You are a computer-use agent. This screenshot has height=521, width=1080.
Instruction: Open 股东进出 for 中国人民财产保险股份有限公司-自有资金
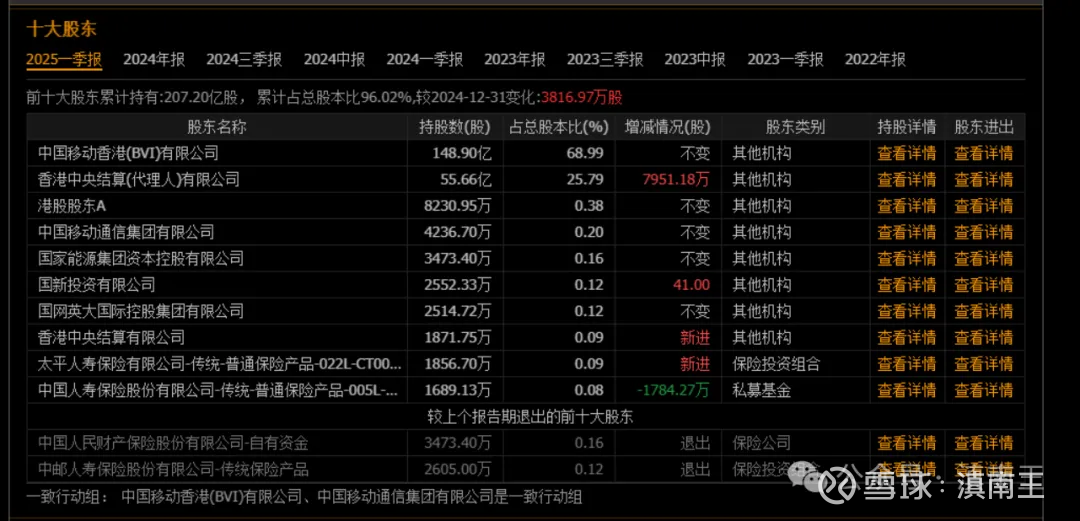click(984, 443)
